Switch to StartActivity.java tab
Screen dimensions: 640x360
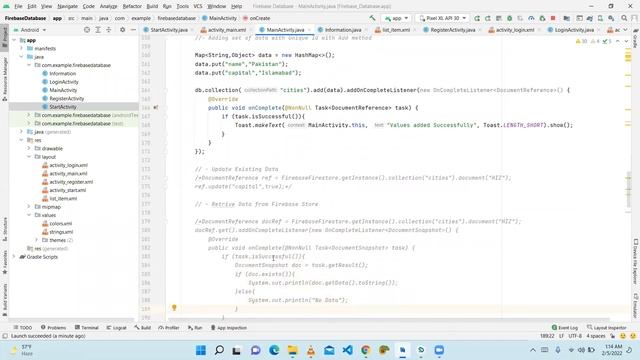[167, 30]
